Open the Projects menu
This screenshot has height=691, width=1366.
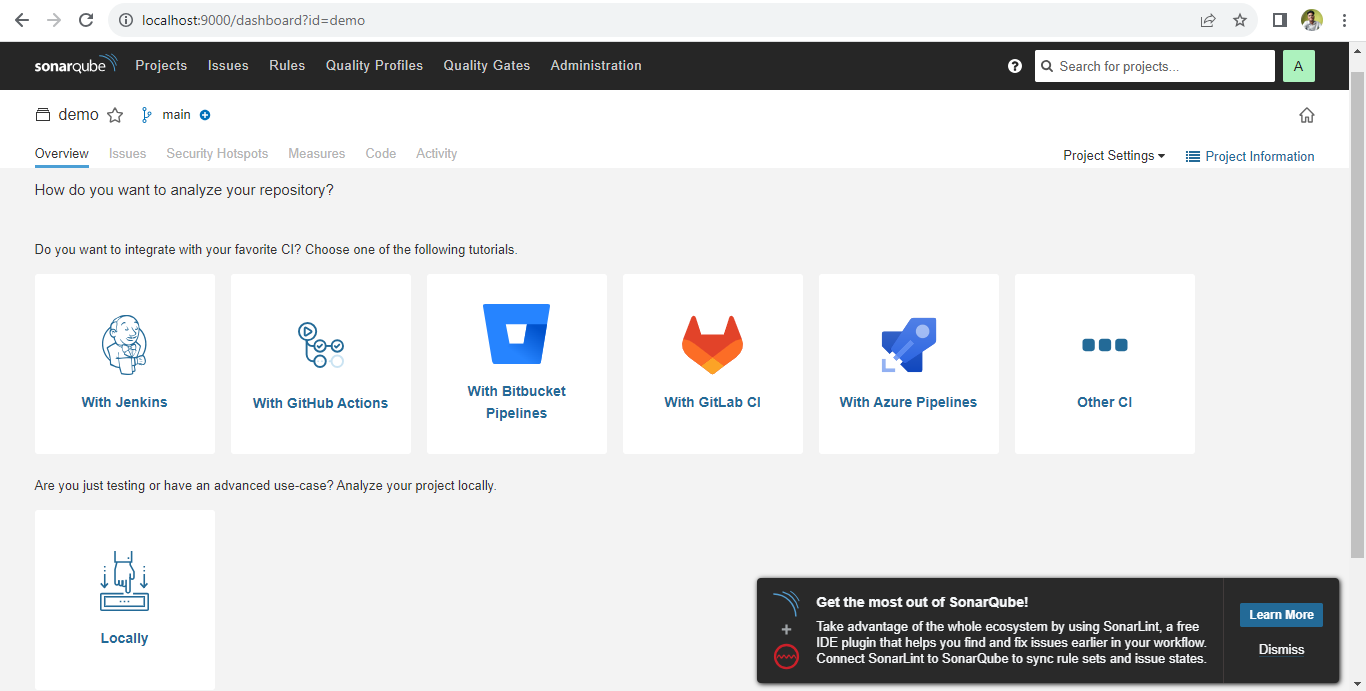(161, 65)
